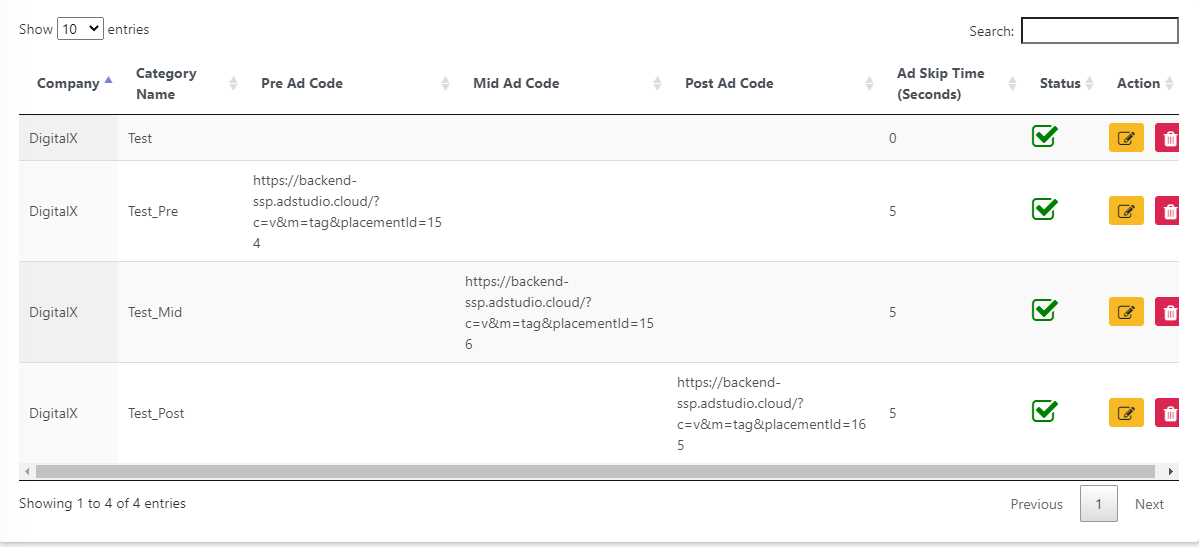Open the Show entries count dropdown

(80, 29)
